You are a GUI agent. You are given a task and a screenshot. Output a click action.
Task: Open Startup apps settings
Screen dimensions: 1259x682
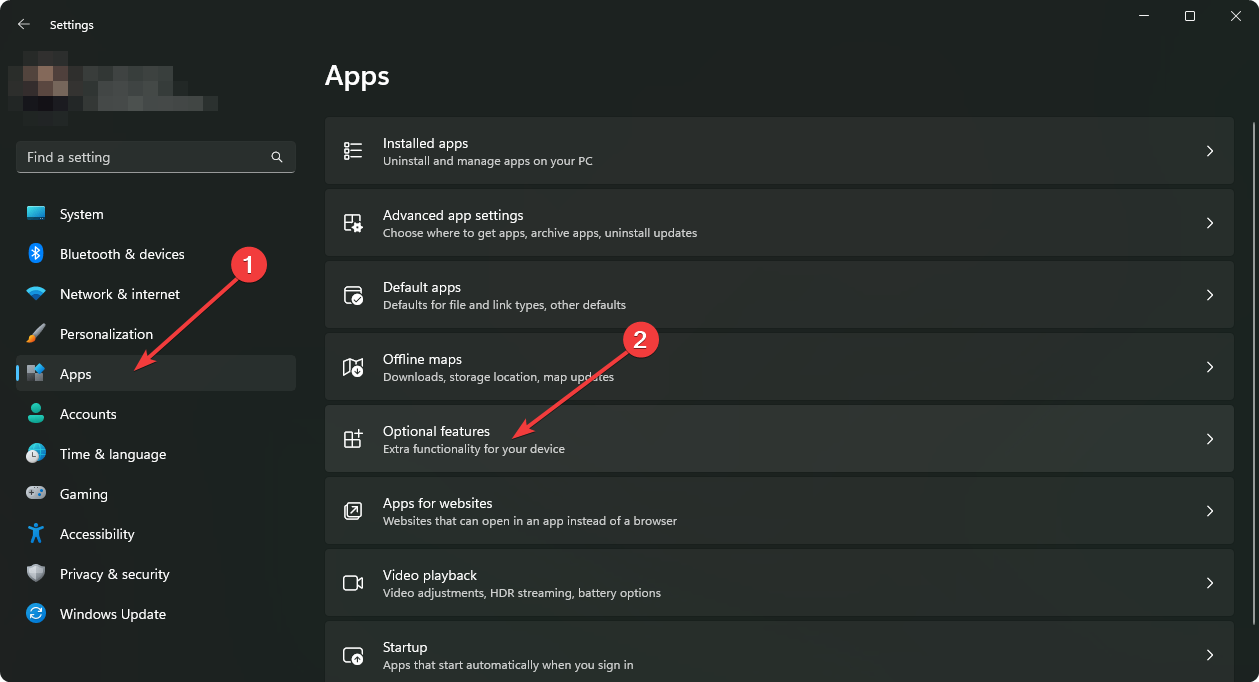[779, 652]
